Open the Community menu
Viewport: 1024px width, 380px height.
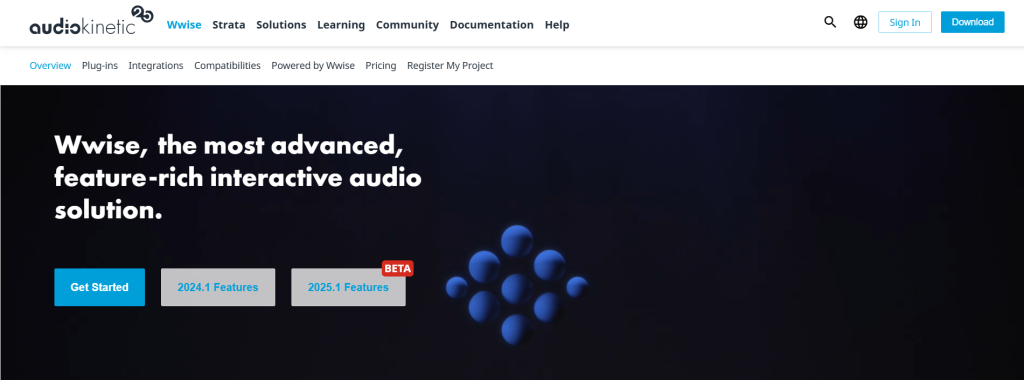[407, 25]
